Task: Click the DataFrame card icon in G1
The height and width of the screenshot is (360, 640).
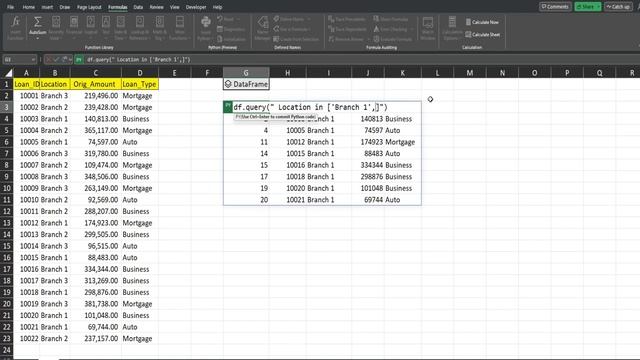Action: [228, 84]
